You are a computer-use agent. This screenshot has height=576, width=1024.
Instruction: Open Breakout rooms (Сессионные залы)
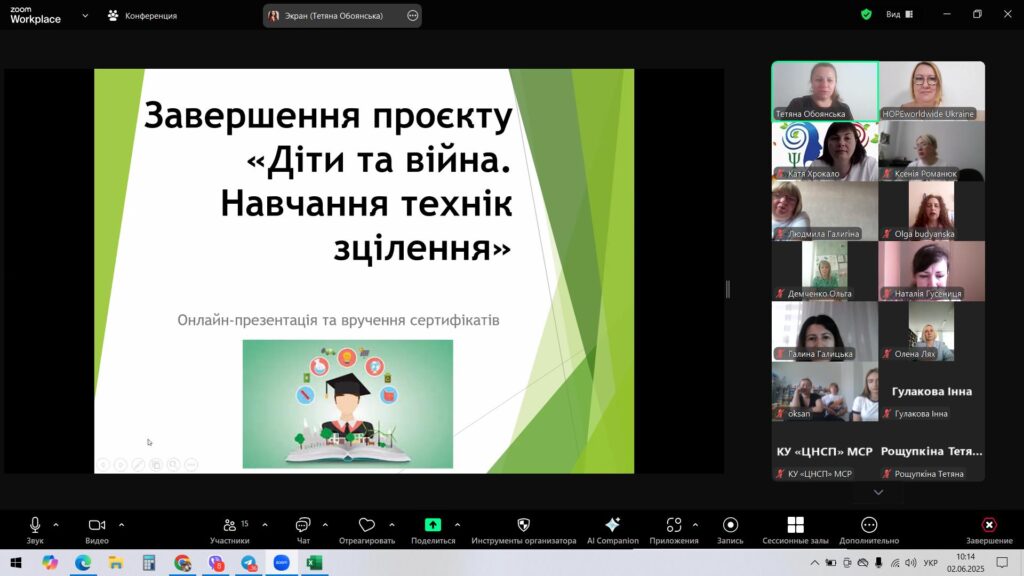795,525
